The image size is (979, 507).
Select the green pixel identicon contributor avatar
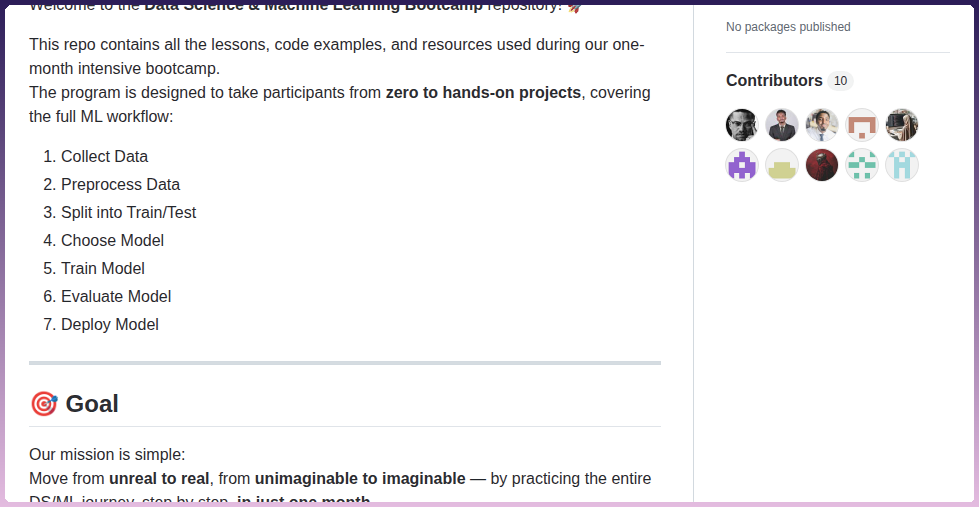coord(862,165)
